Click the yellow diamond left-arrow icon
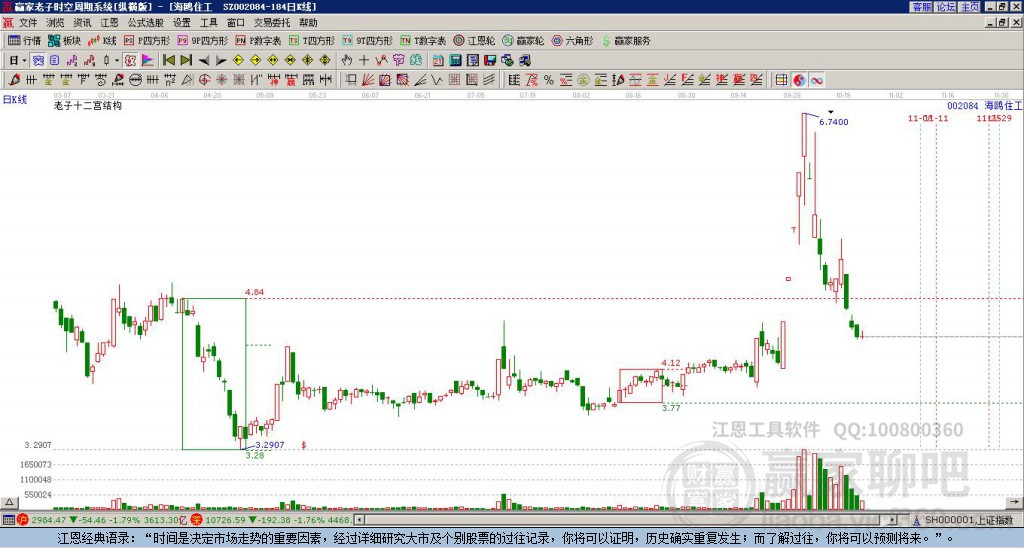Viewport: 1024px width, 548px height. [238, 61]
